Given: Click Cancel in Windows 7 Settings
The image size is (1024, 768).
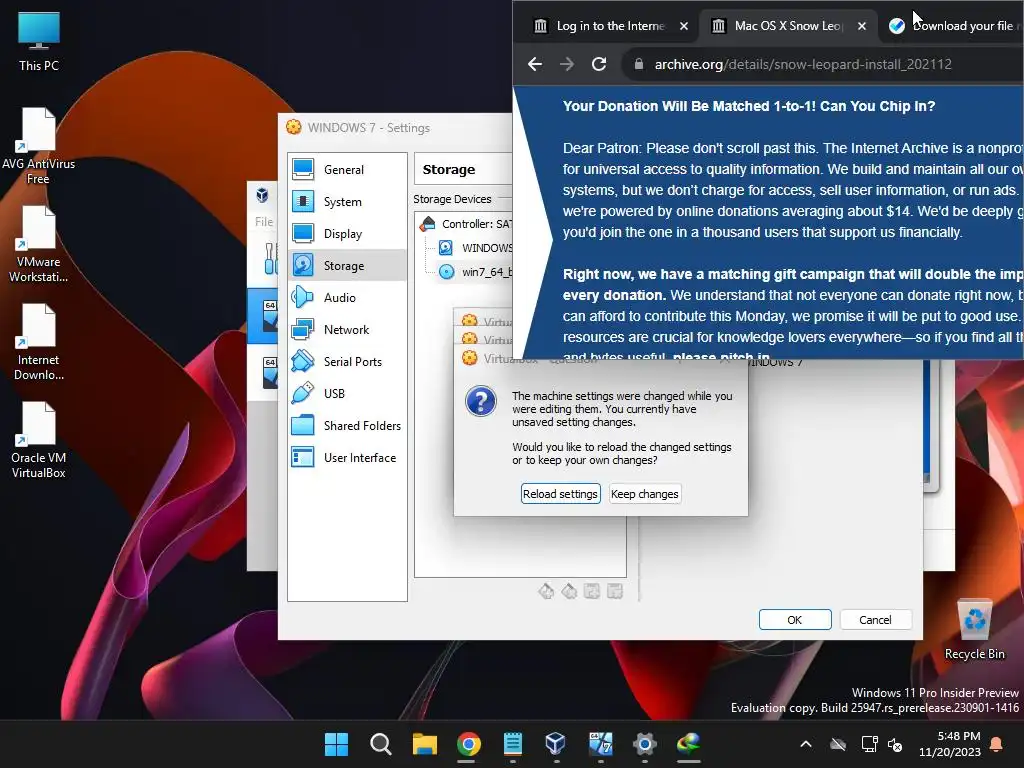Looking at the screenshot, I should coord(875,620).
